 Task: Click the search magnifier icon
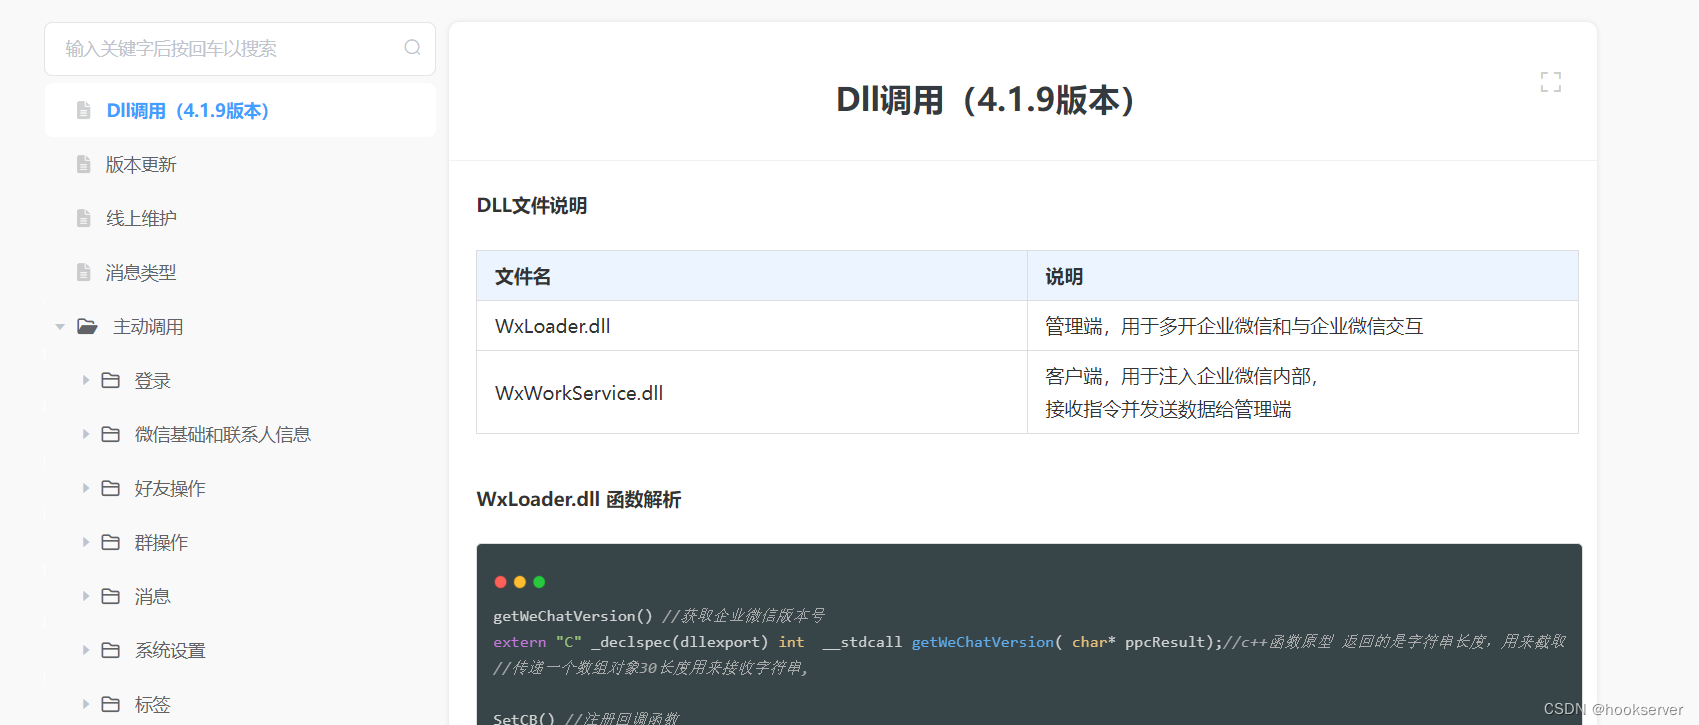pyautogui.click(x=412, y=48)
